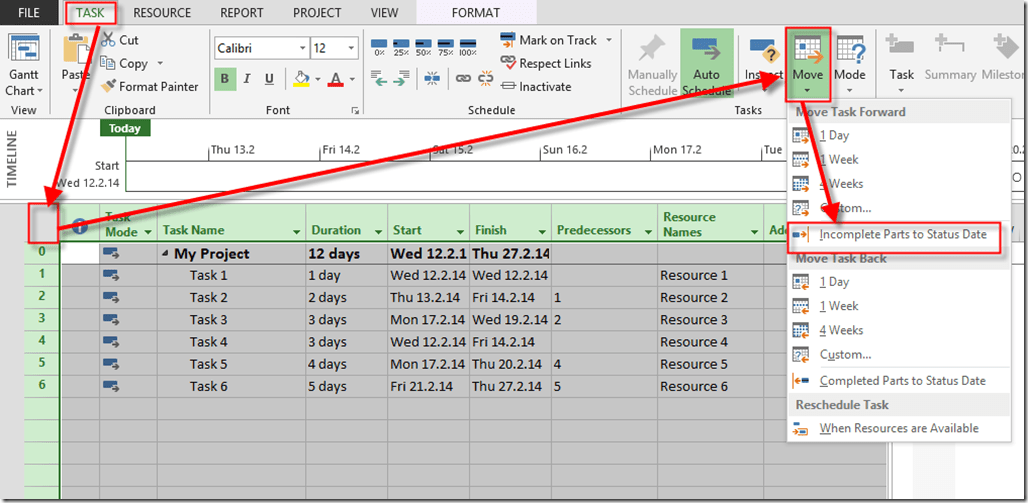Select When Resources are Available option

pos(898,428)
